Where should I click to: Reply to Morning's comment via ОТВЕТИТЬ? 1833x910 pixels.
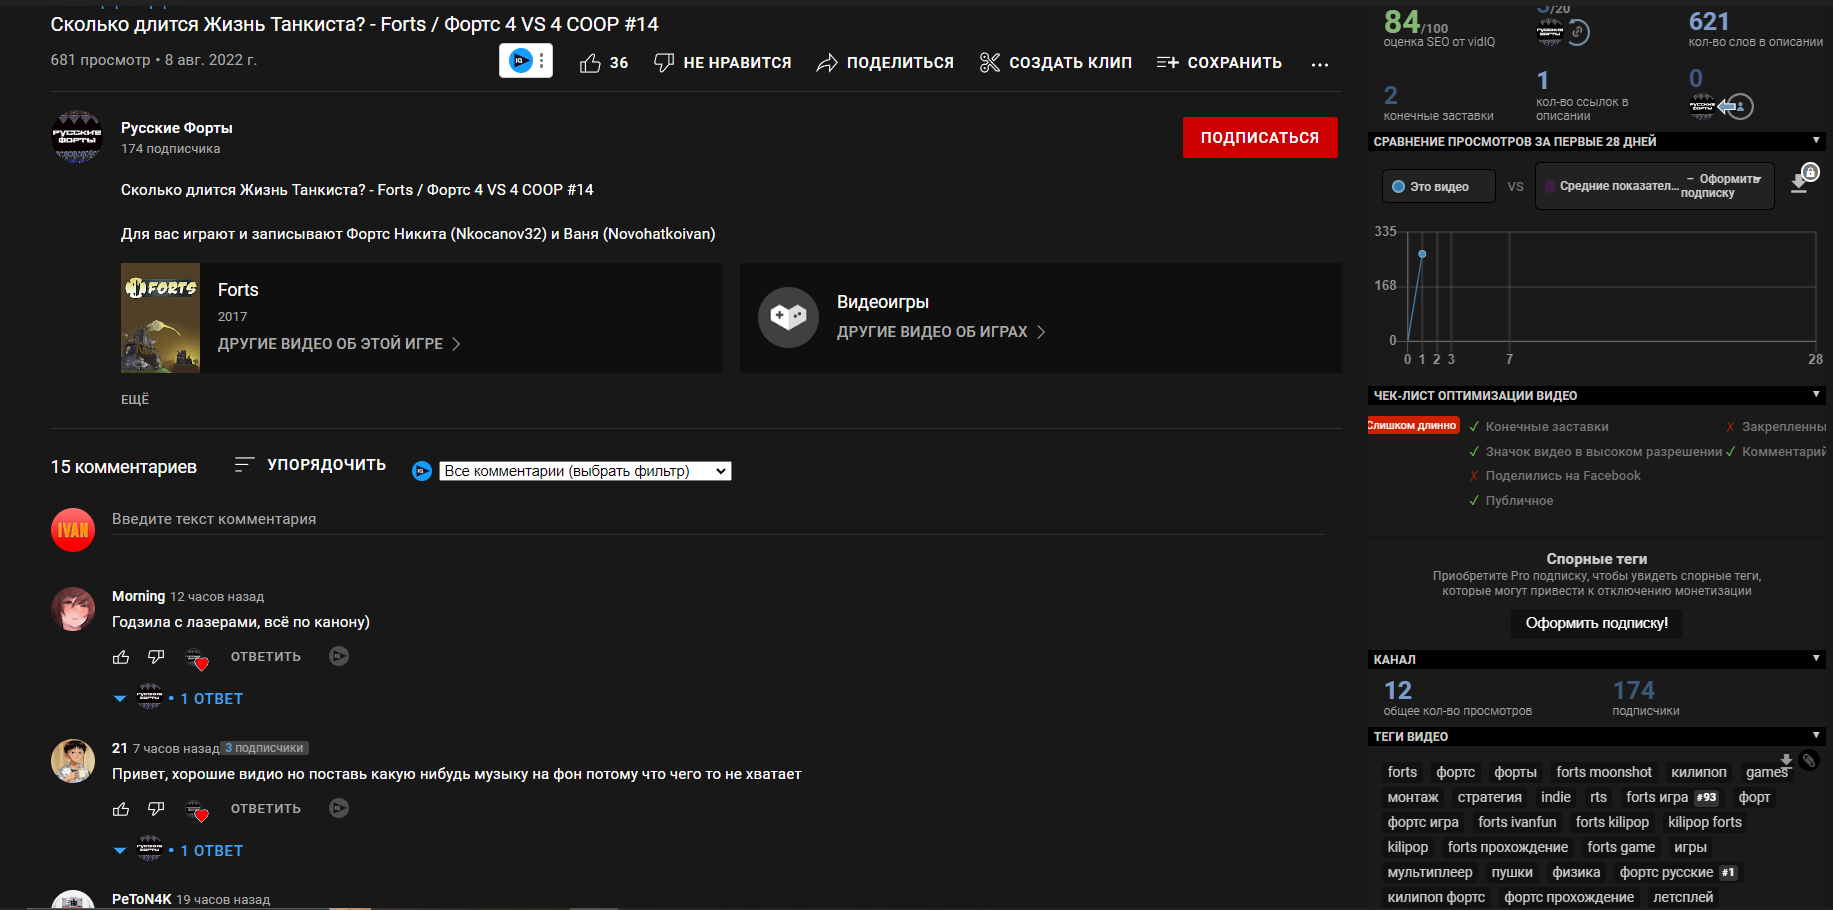tap(266, 657)
